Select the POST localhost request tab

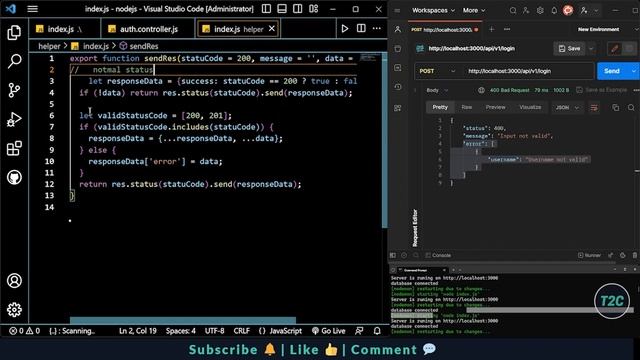point(444,29)
